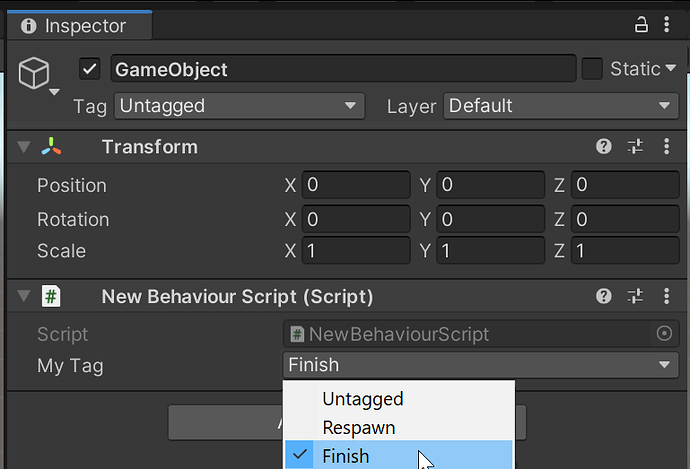The width and height of the screenshot is (690, 469).
Task: Click the Position X value field
Action: (356, 185)
